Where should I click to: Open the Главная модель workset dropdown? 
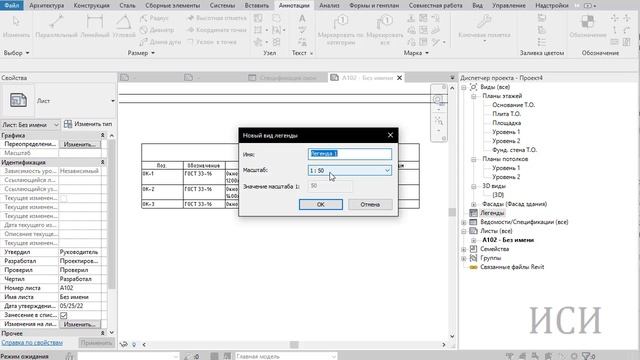point(286,356)
